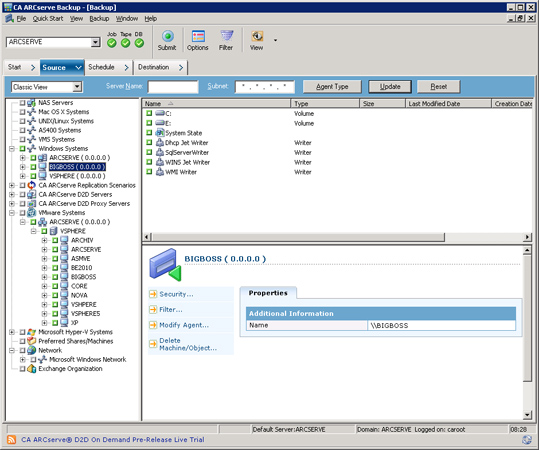Toggle the System State checkbox
Image resolution: width=539 pixels, height=450 pixels.
pyautogui.click(x=149, y=133)
